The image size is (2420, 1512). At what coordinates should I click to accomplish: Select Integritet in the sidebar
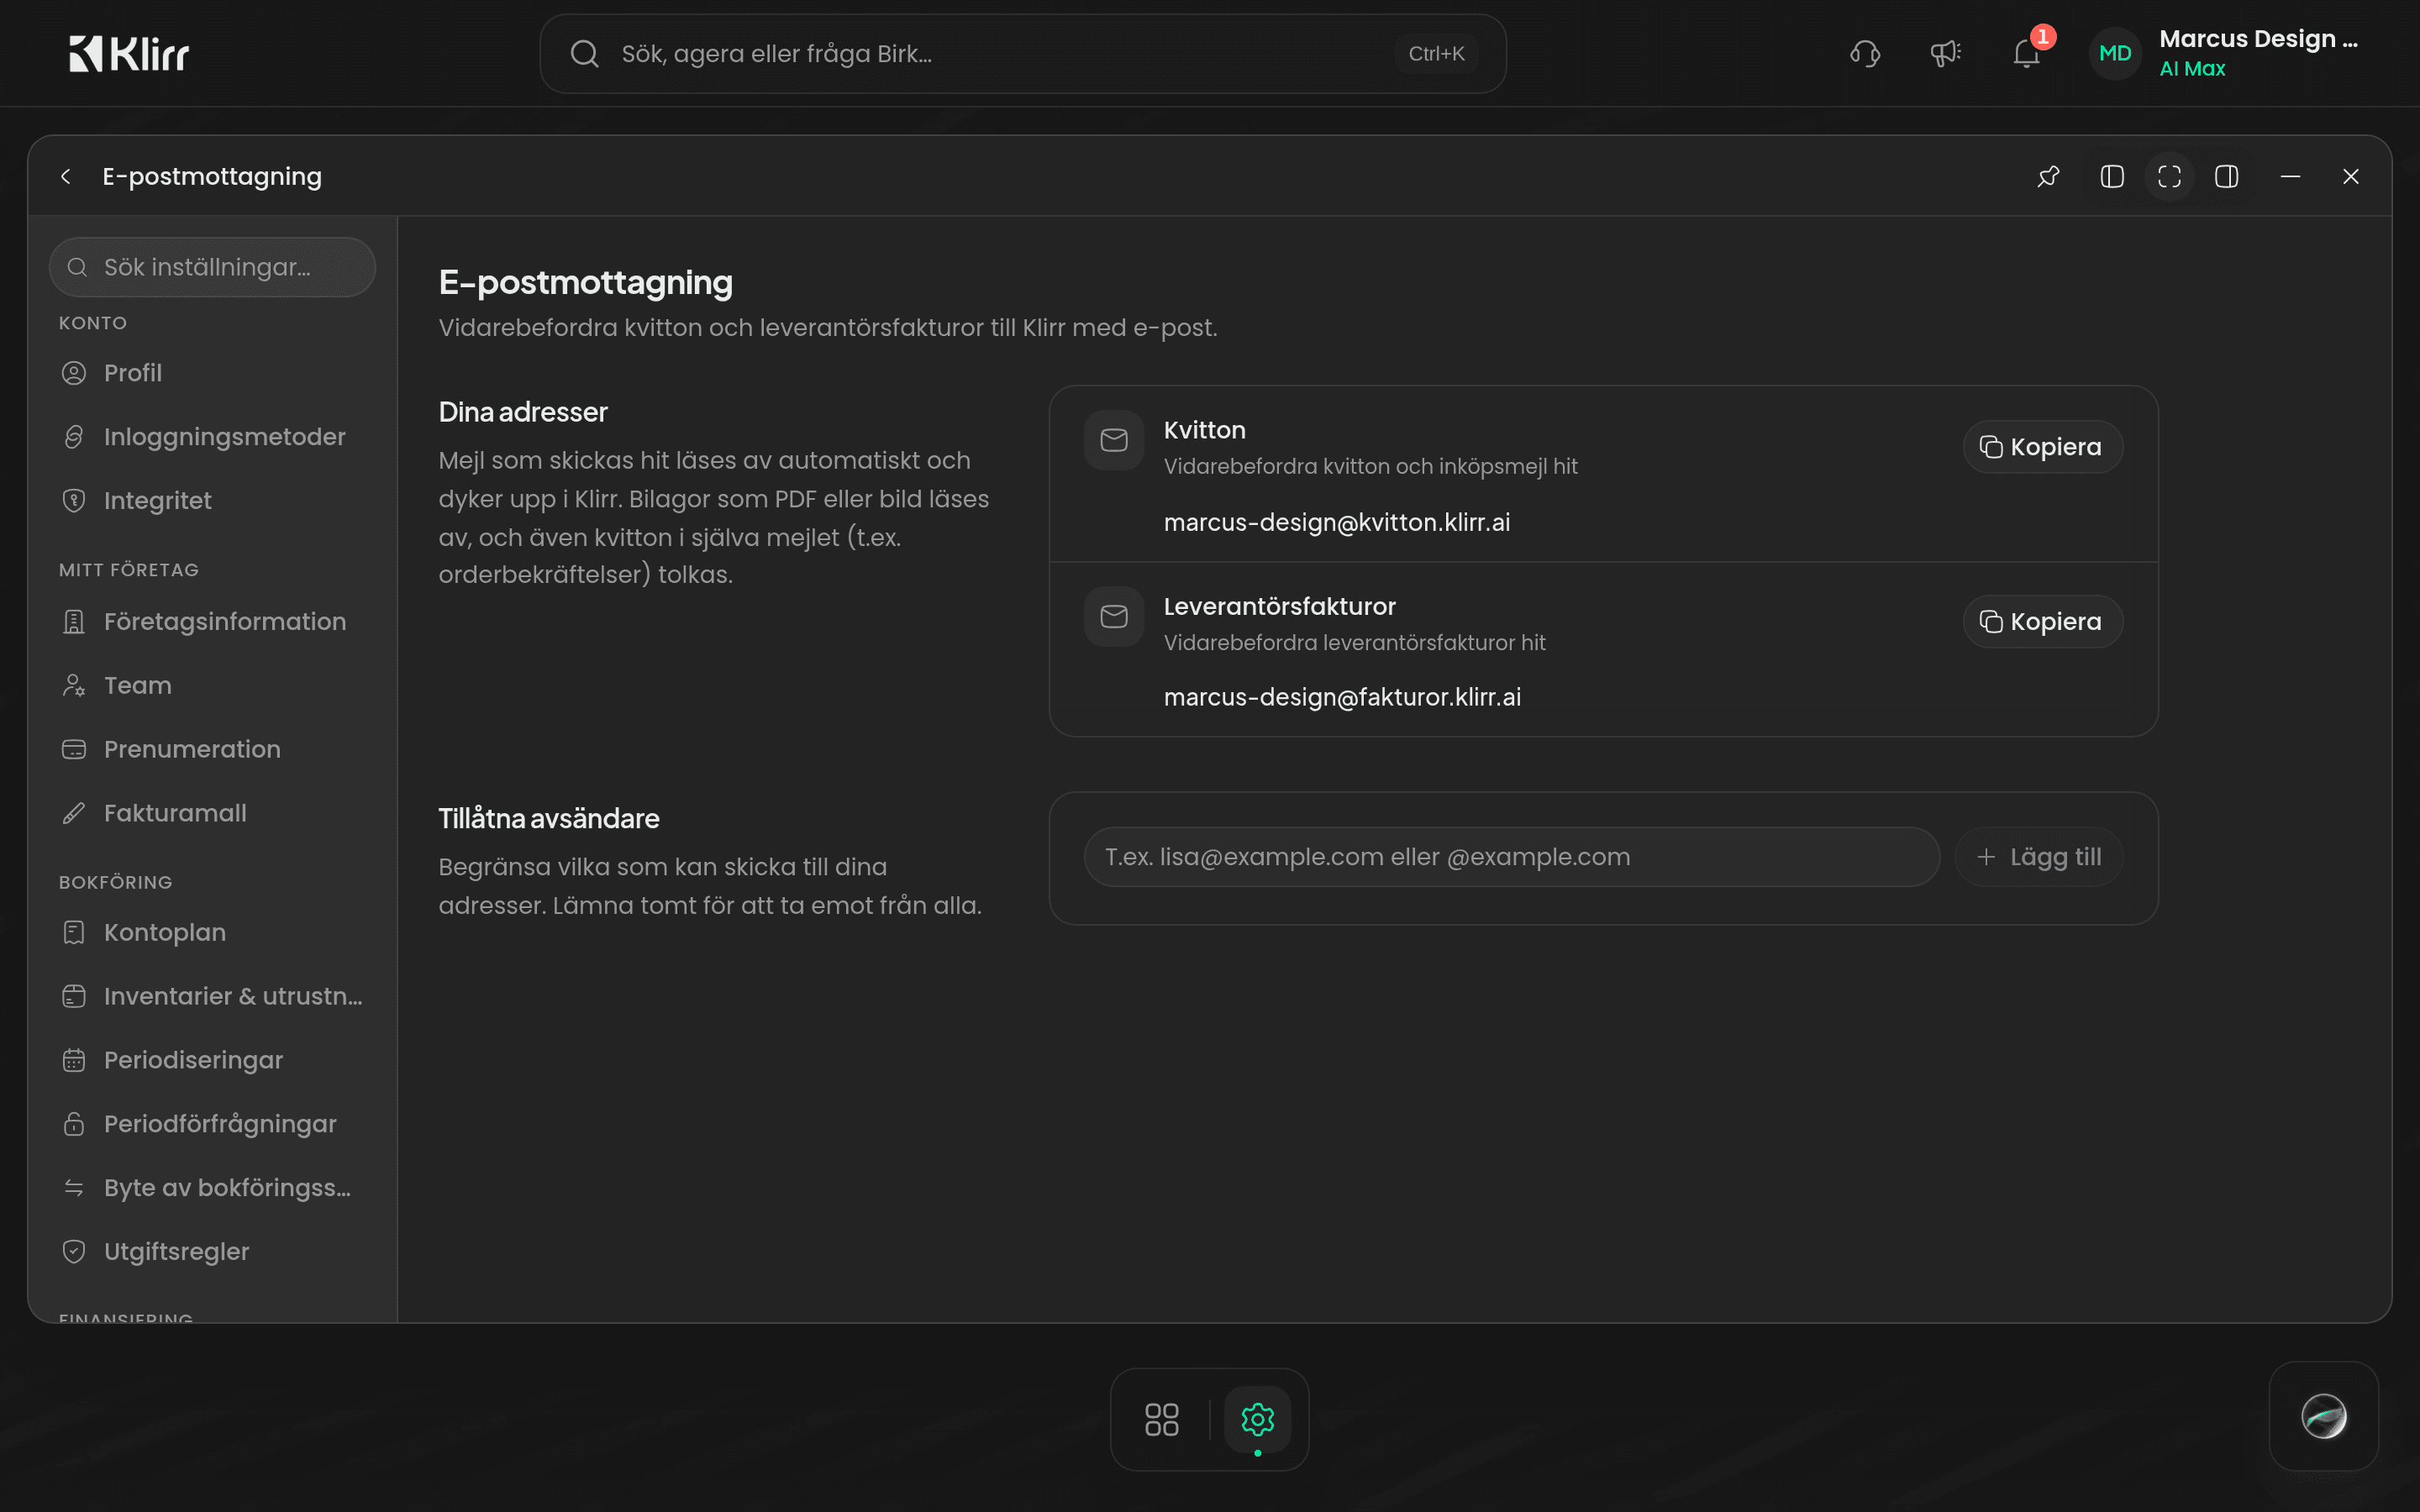(x=212, y=501)
